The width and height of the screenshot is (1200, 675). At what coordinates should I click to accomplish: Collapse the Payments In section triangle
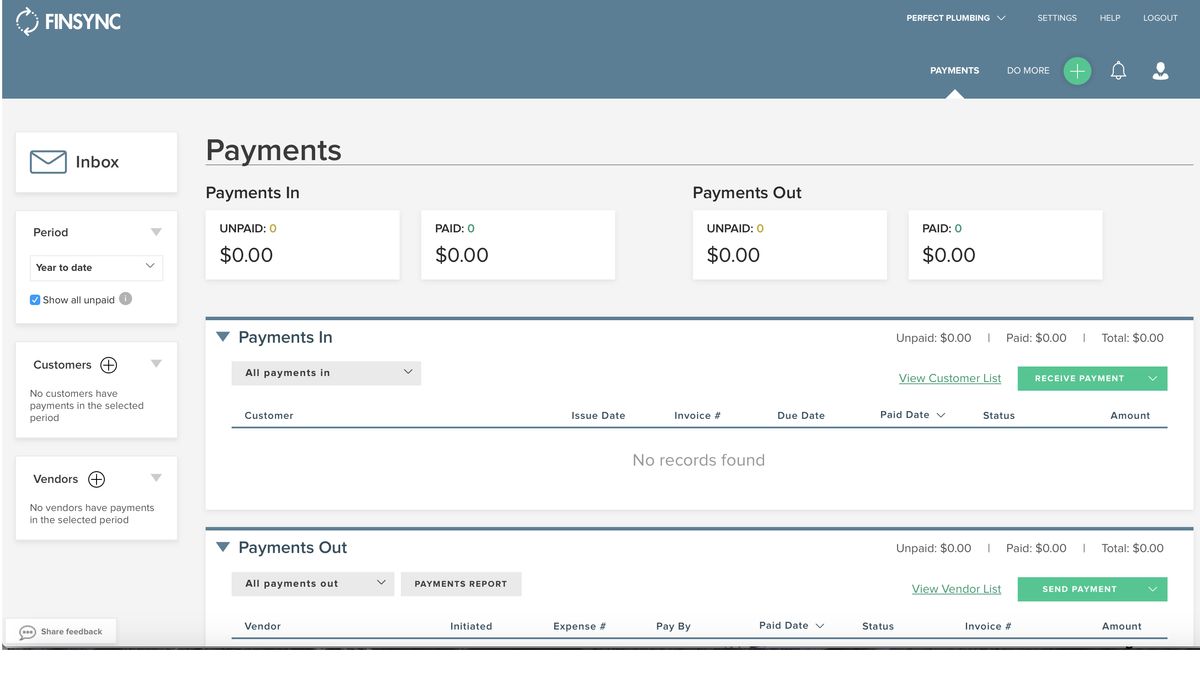tap(222, 336)
